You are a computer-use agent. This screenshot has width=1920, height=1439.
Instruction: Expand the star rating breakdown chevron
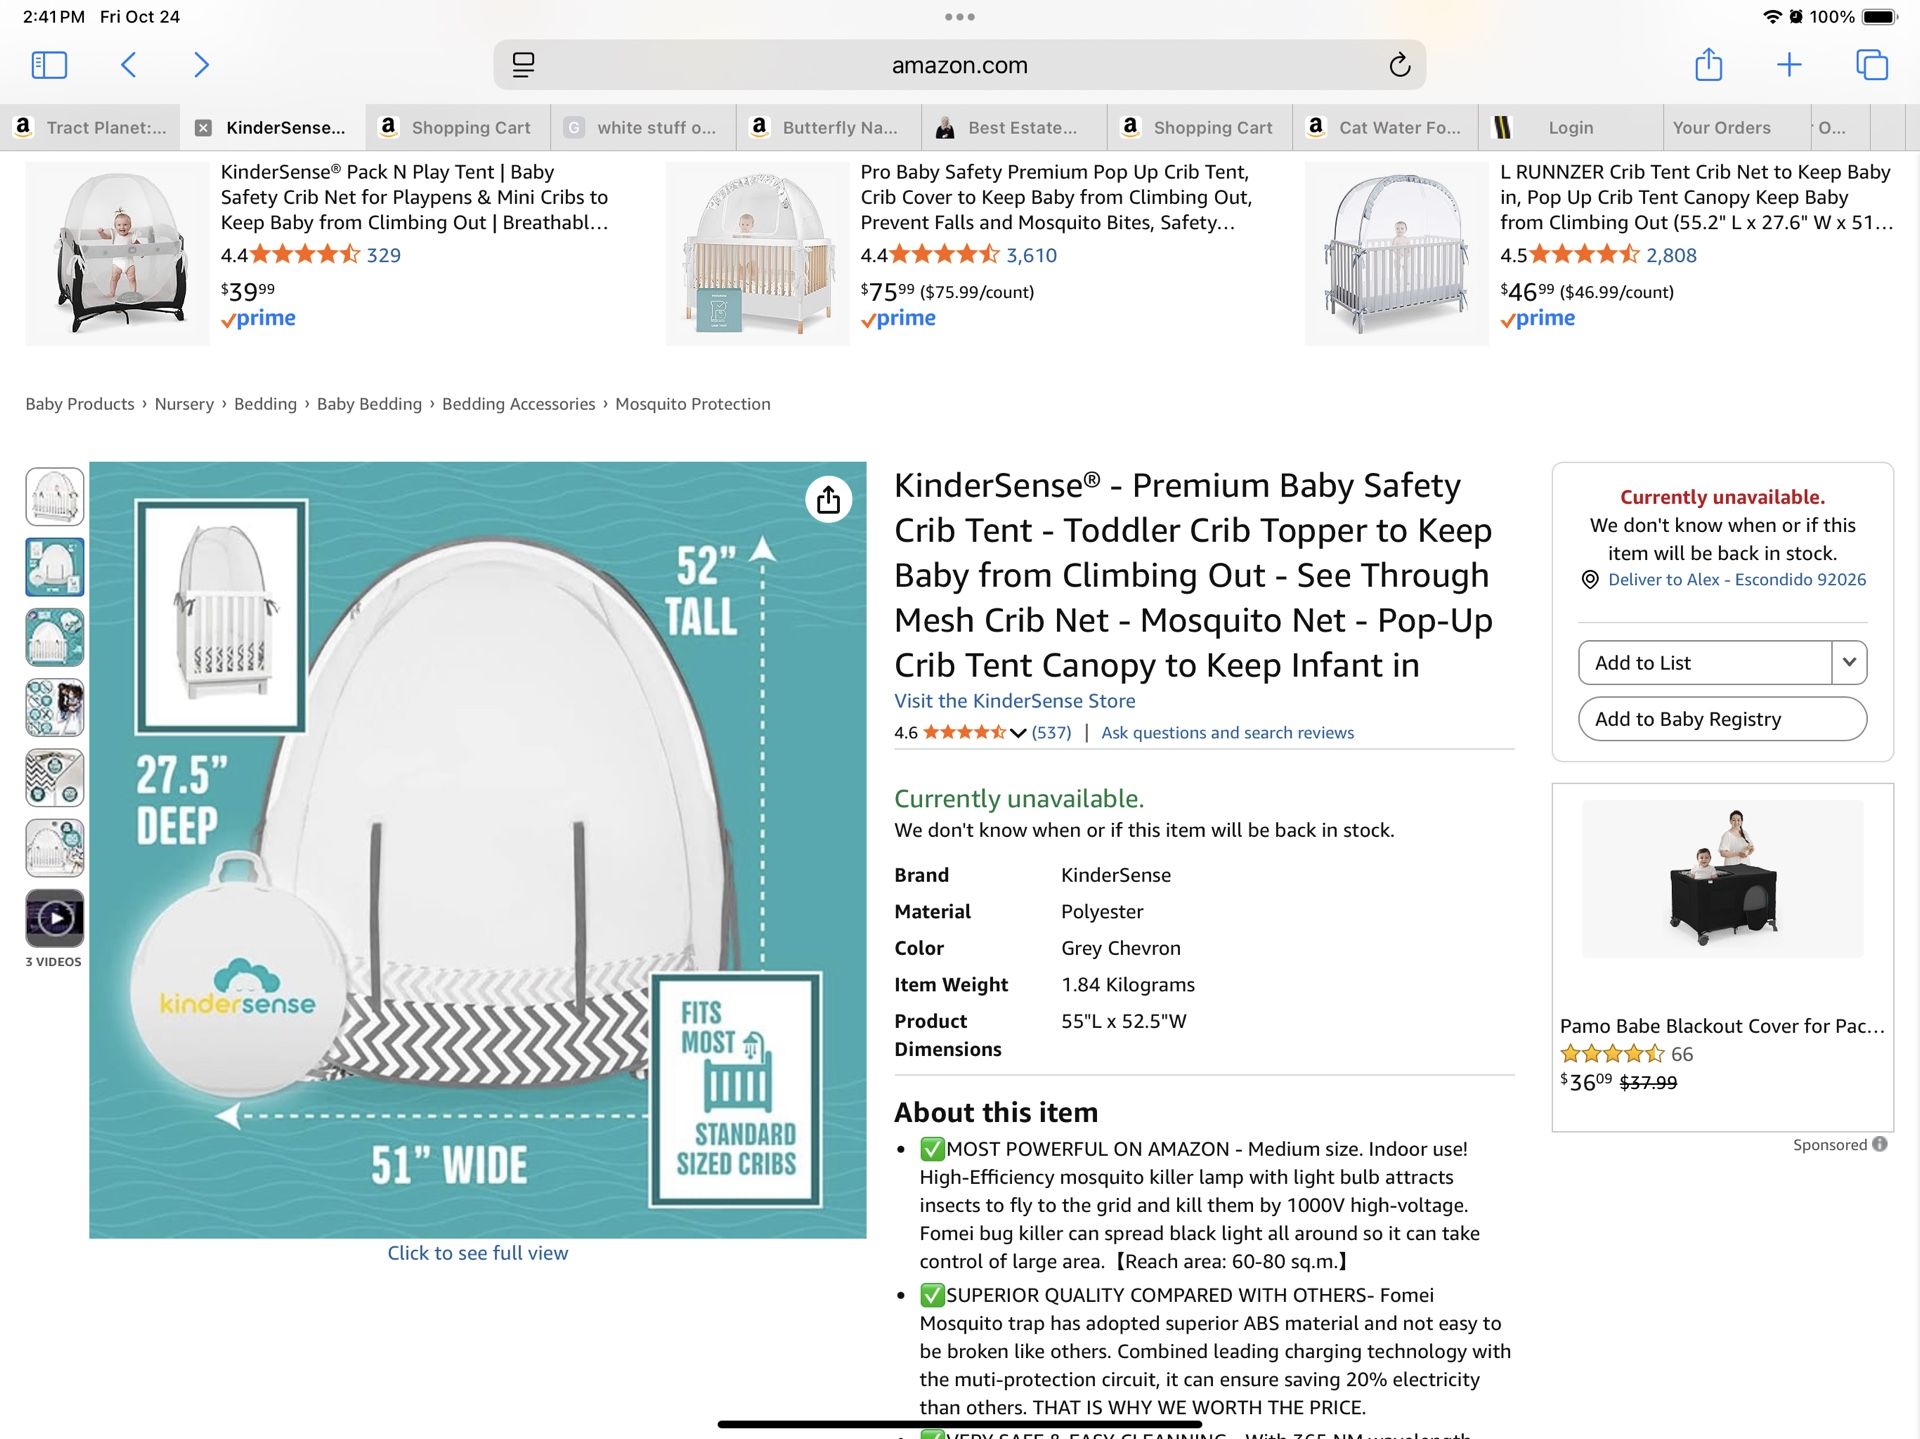[x=1018, y=733]
